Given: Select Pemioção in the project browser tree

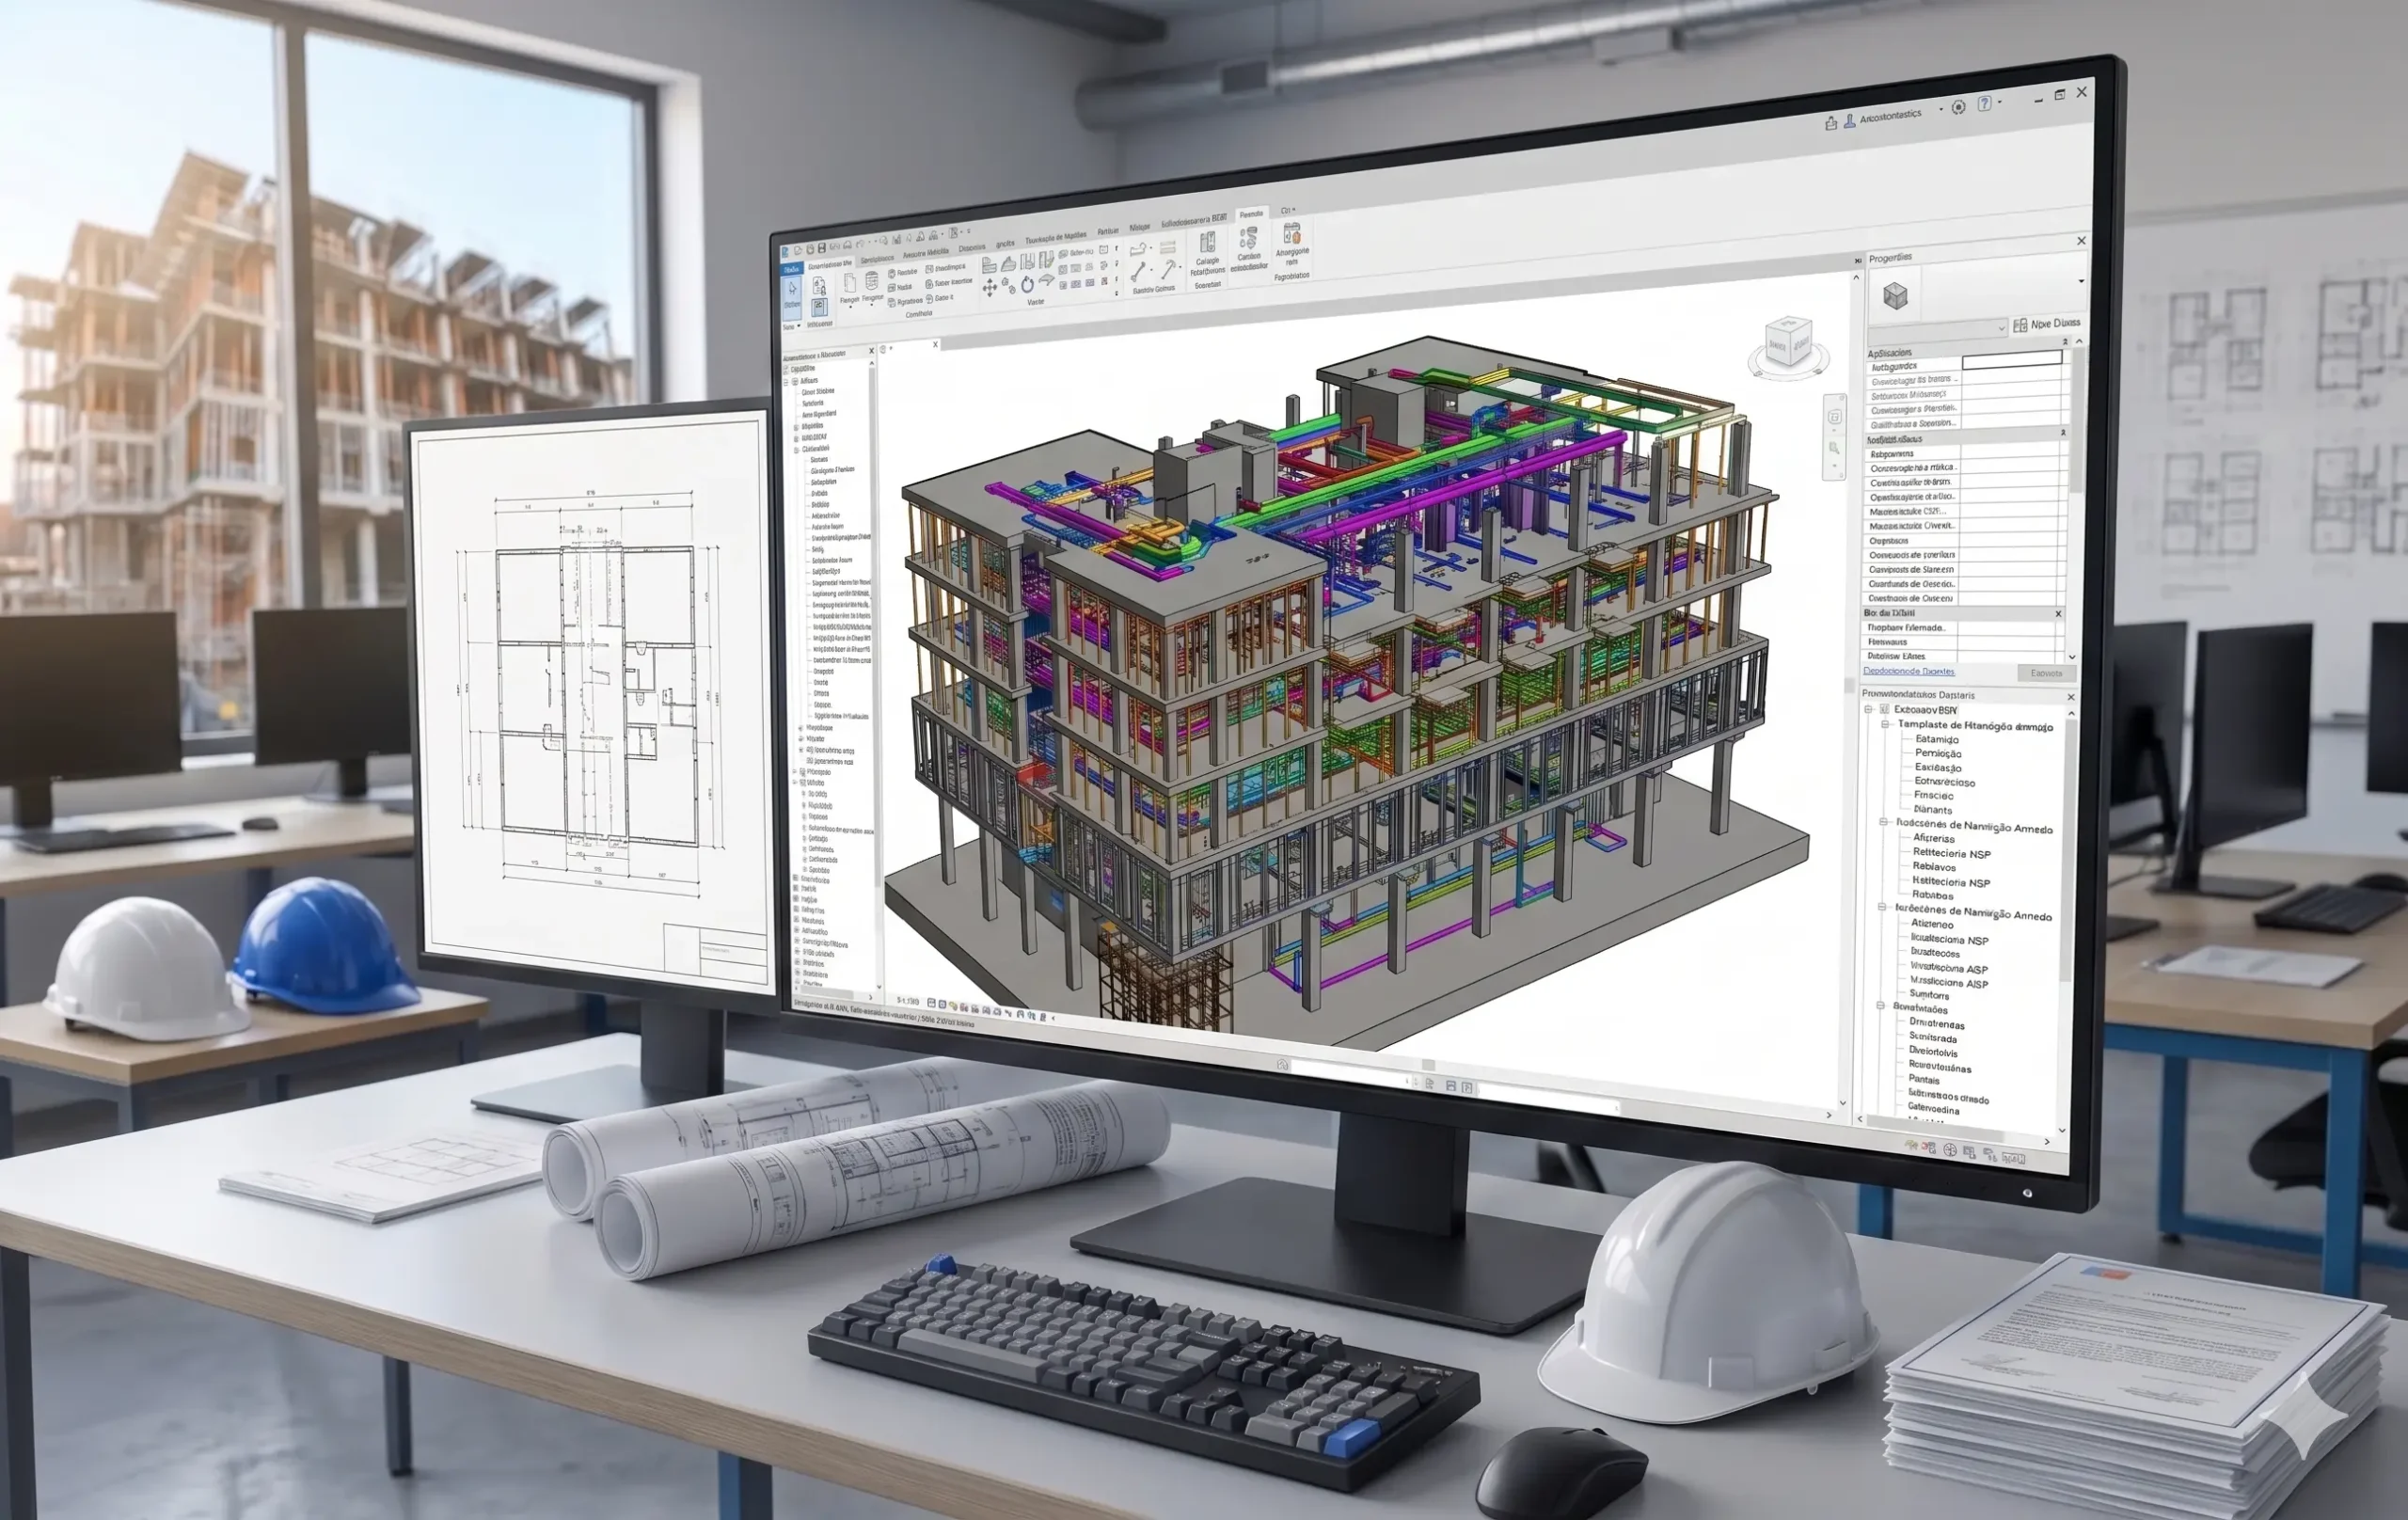Looking at the screenshot, I should pyautogui.click(x=1939, y=754).
